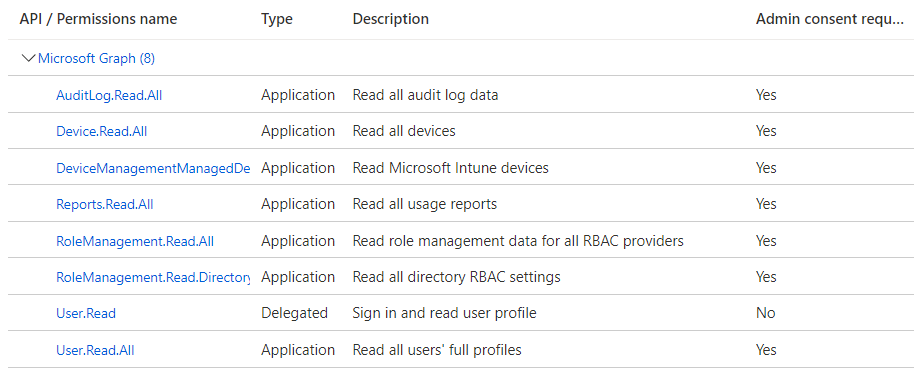
Task: Select 'Read all devices' description
Action: pos(404,131)
